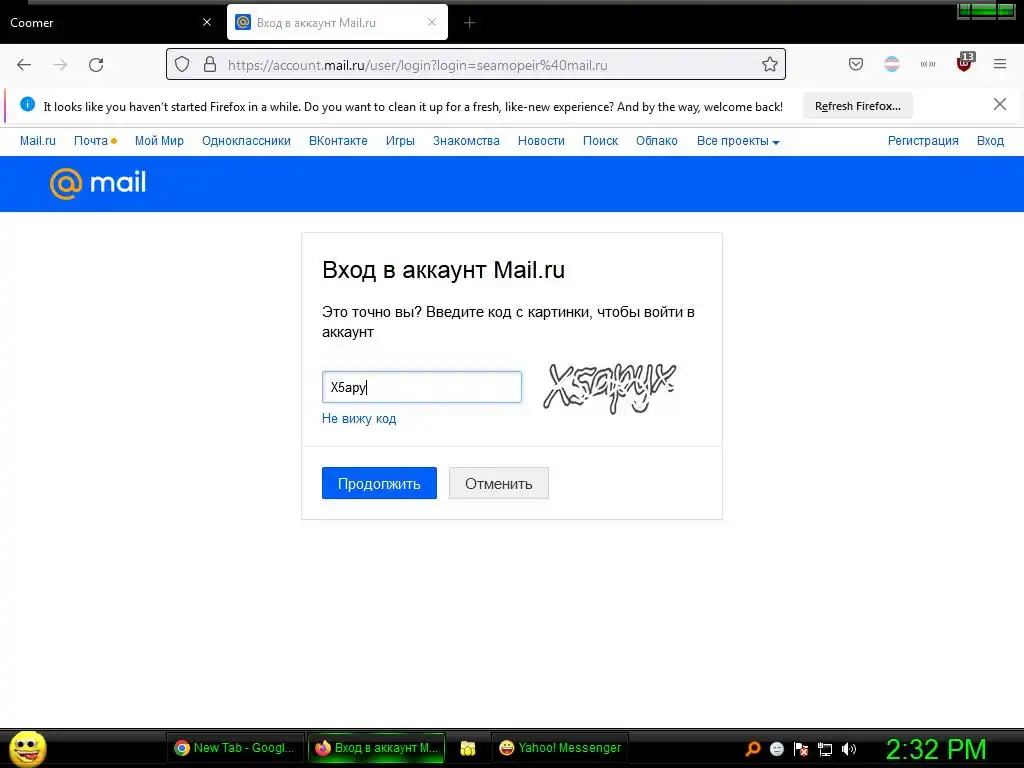Open the network tray icon
The height and width of the screenshot is (768, 1024).
pos(825,749)
